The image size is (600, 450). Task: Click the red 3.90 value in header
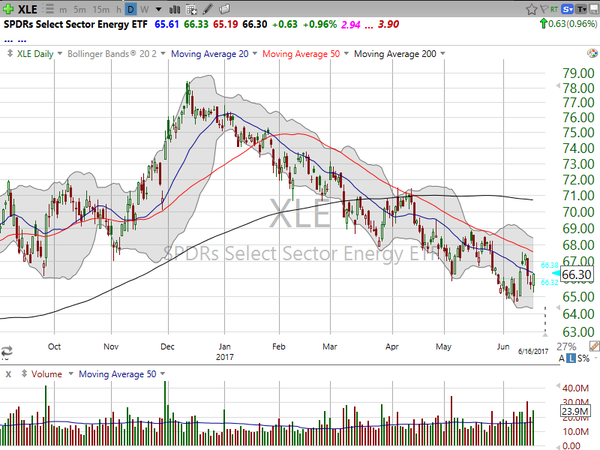click(x=388, y=24)
